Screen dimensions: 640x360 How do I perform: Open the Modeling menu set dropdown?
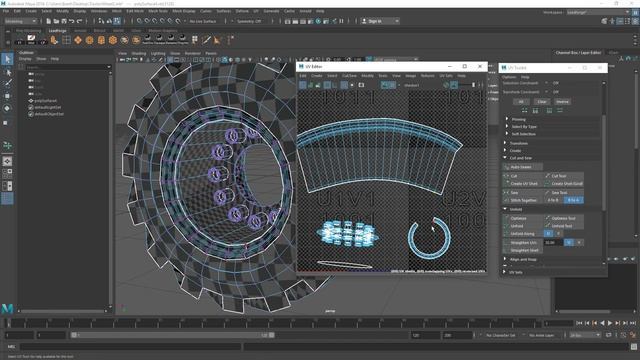pos(21,21)
